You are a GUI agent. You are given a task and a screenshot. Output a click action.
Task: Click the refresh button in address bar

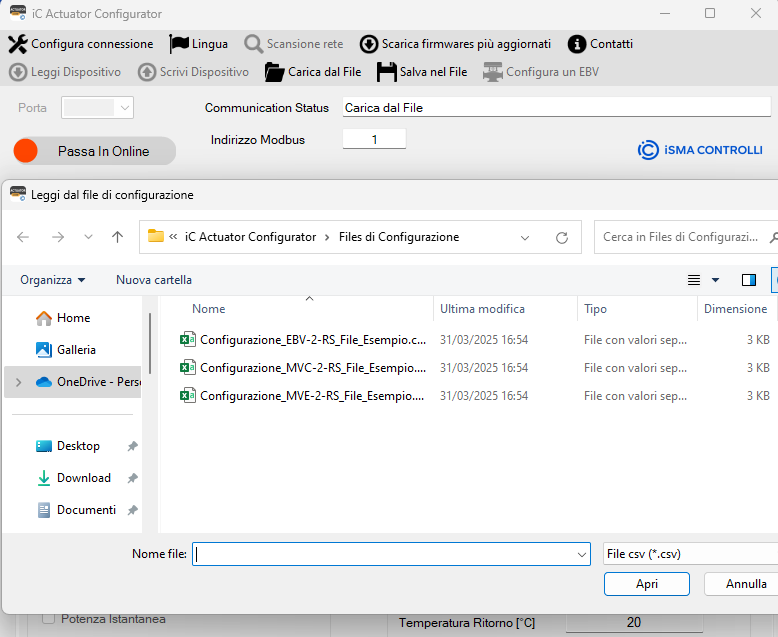click(562, 238)
